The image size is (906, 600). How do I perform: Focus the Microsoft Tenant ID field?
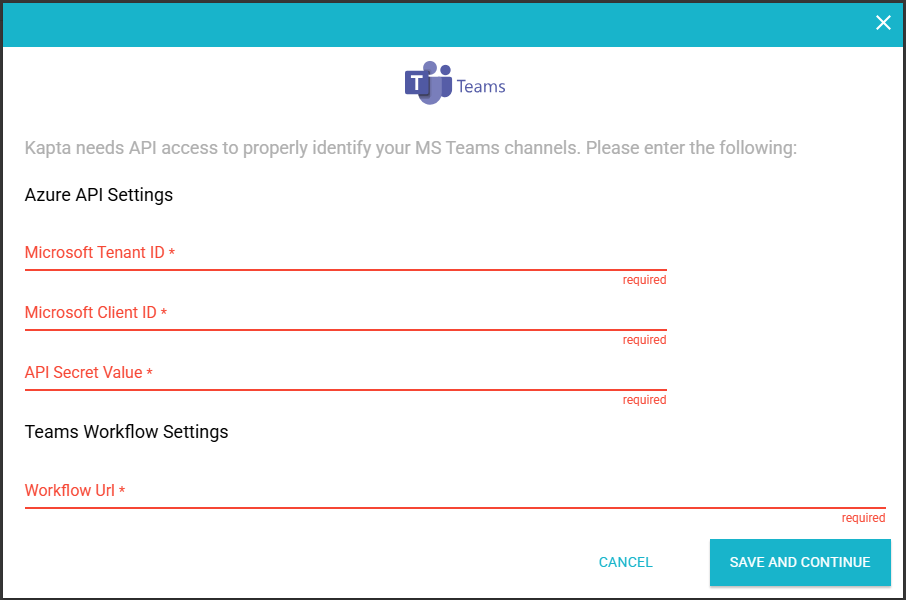coord(345,254)
